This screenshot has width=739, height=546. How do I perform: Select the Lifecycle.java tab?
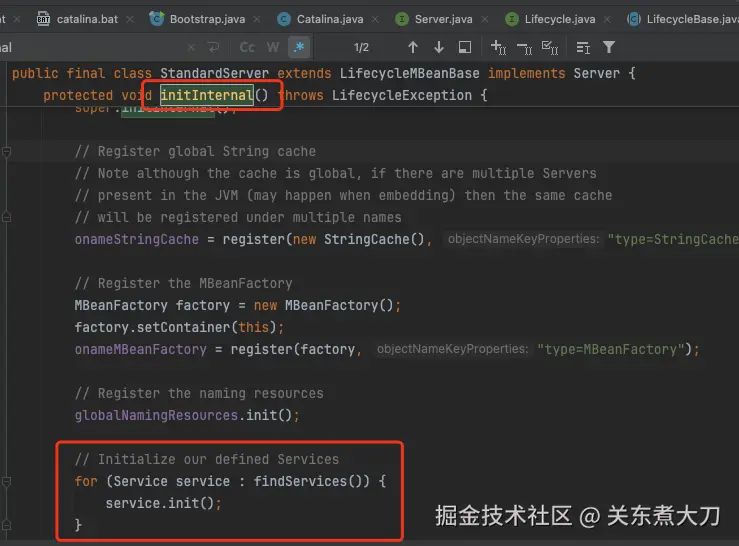(x=560, y=19)
